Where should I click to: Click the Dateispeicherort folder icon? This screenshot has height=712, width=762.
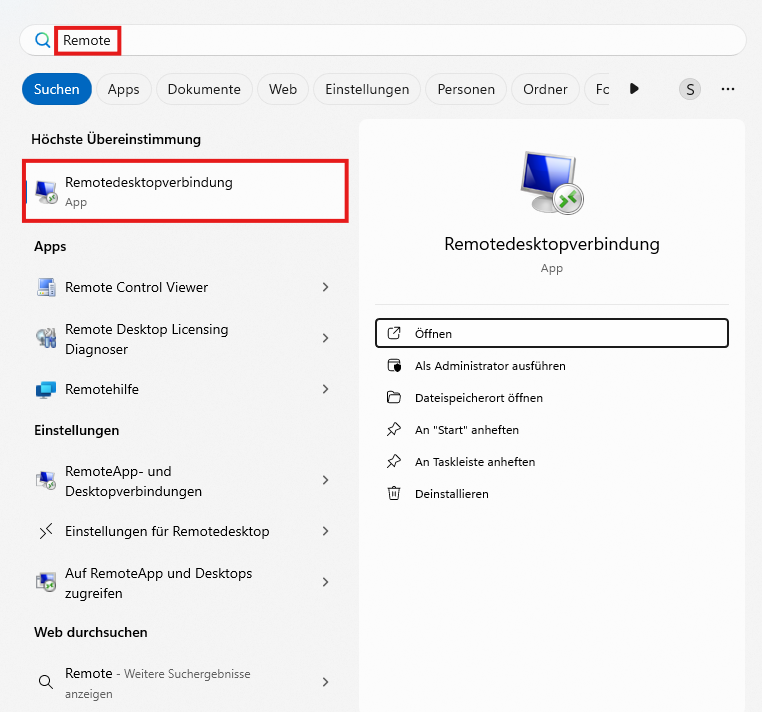(394, 398)
